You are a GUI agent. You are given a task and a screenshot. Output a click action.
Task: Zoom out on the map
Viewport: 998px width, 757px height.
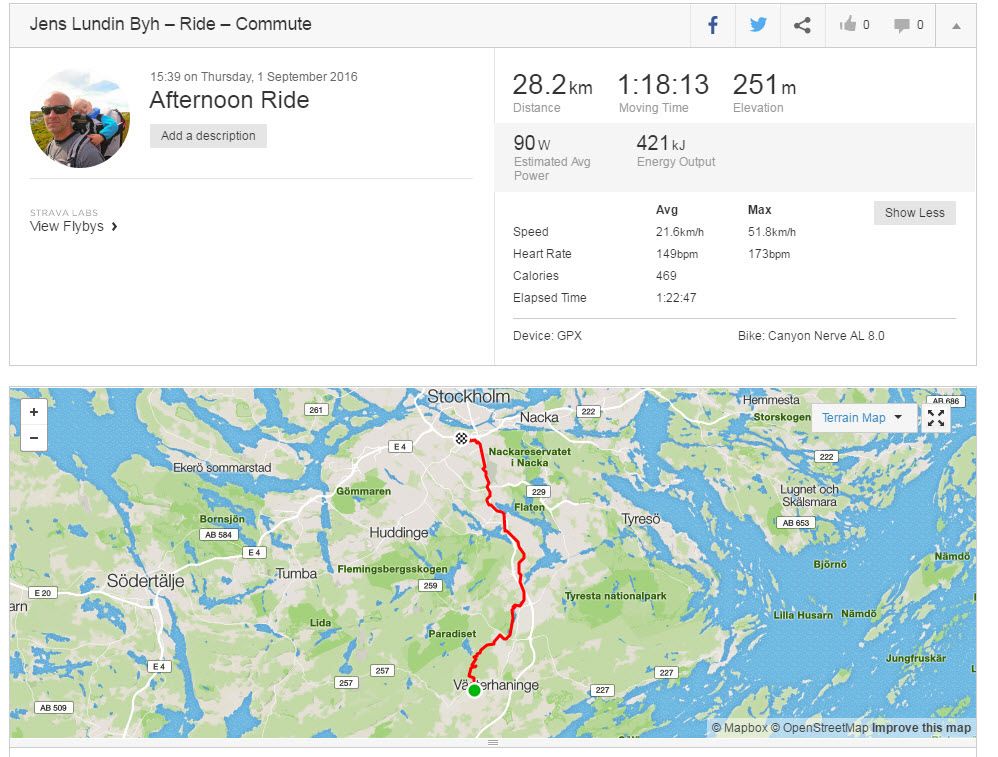(x=34, y=437)
